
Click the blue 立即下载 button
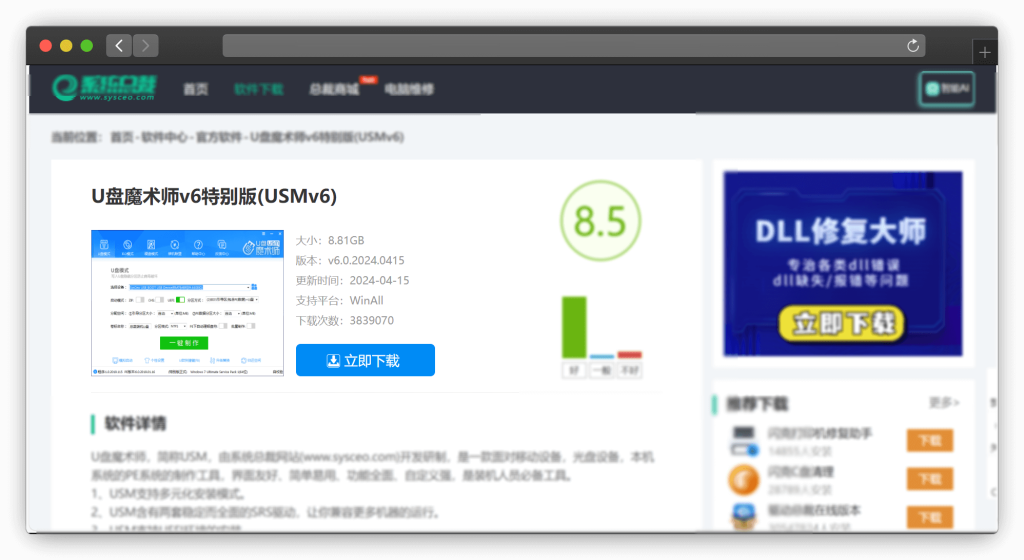365,360
